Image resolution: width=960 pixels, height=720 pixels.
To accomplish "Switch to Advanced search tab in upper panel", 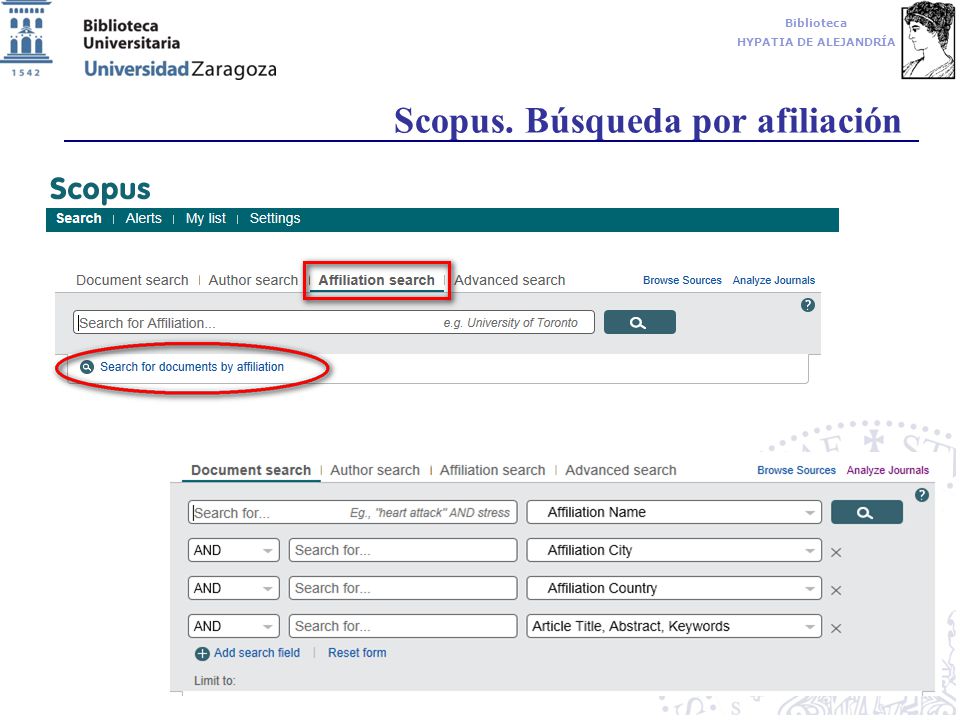I will pyautogui.click(x=509, y=280).
